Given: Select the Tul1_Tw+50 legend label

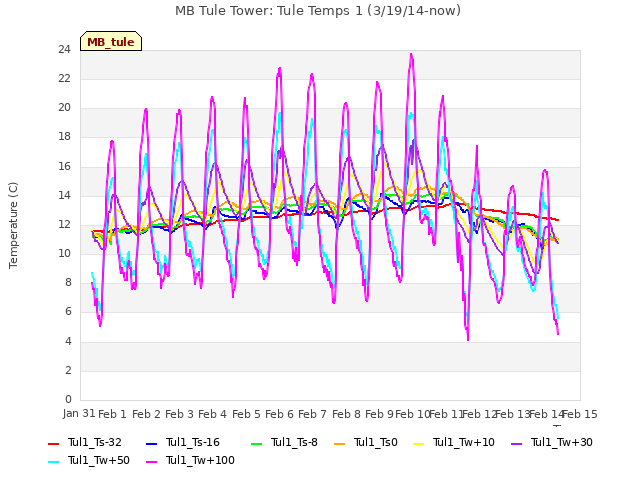Looking at the screenshot, I should [x=99, y=460].
